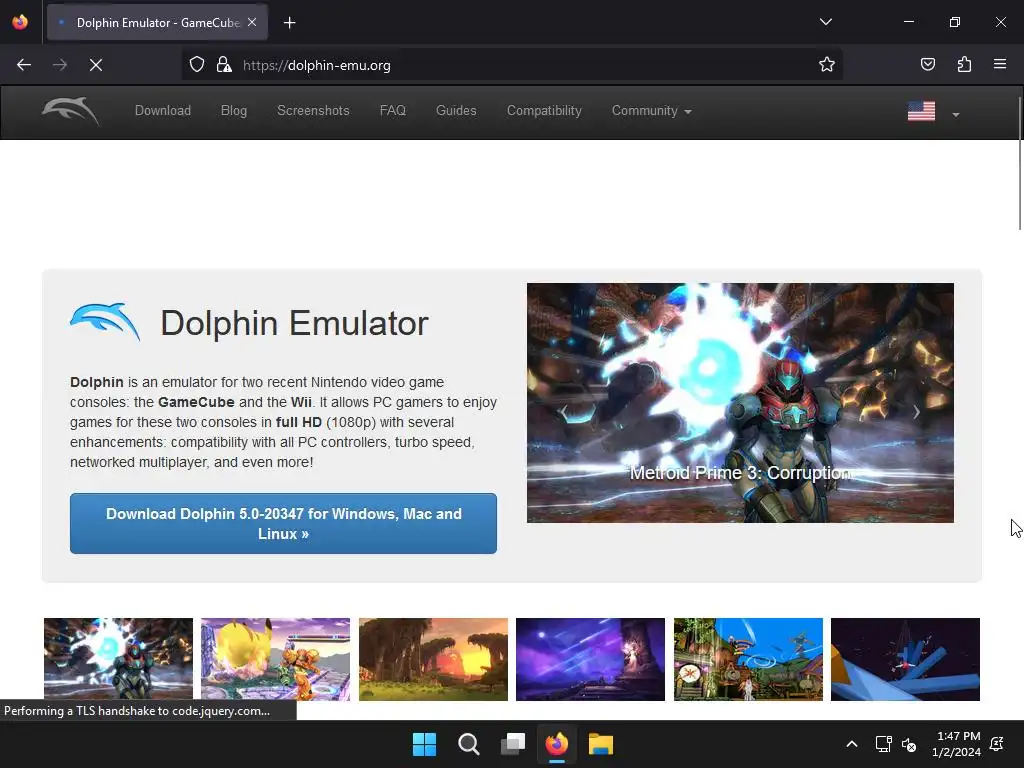The image size is (1024, 768).
Task: Open the clock showing 1:47 PM
Action: coord(957,744)
